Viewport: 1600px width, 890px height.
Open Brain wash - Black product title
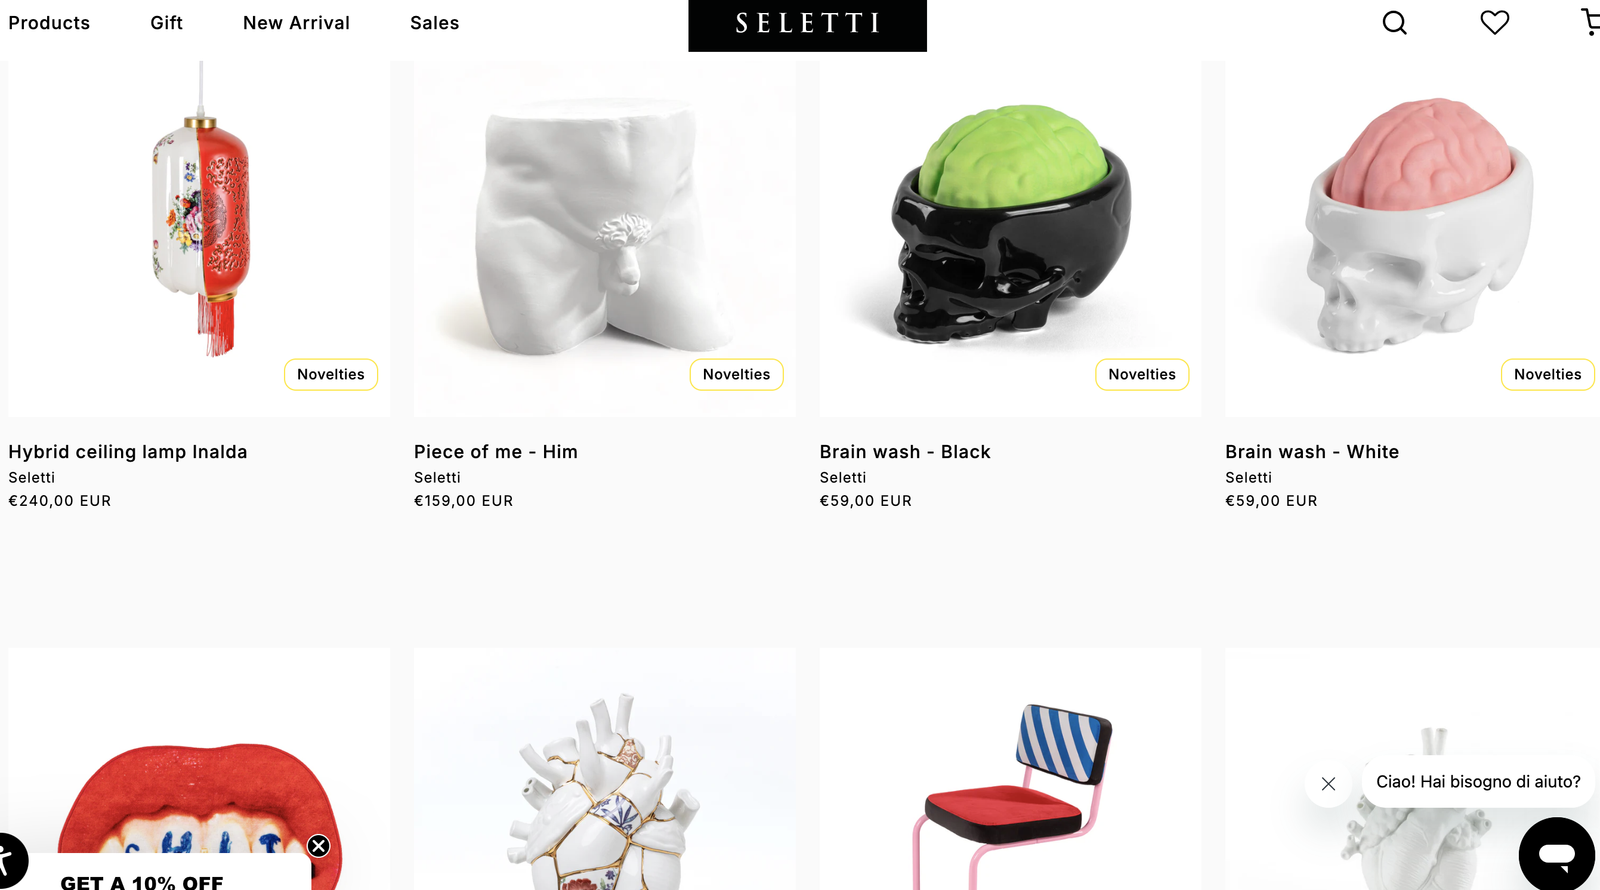coord(905,452)
